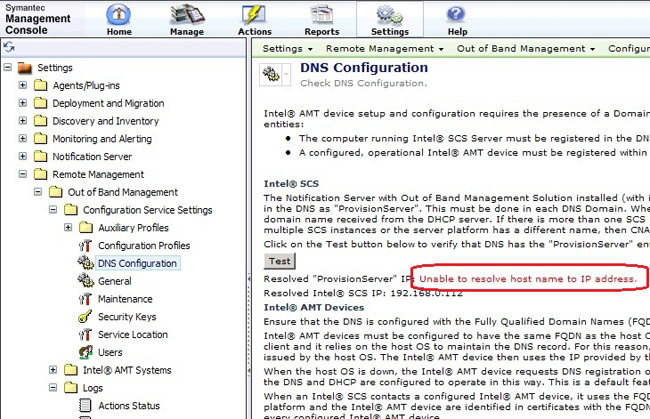Image resolution: width=650 pixels, height=419 pixels.
Task: Expand the Intel AMT Systems node
Action: [x=53, y=370]
